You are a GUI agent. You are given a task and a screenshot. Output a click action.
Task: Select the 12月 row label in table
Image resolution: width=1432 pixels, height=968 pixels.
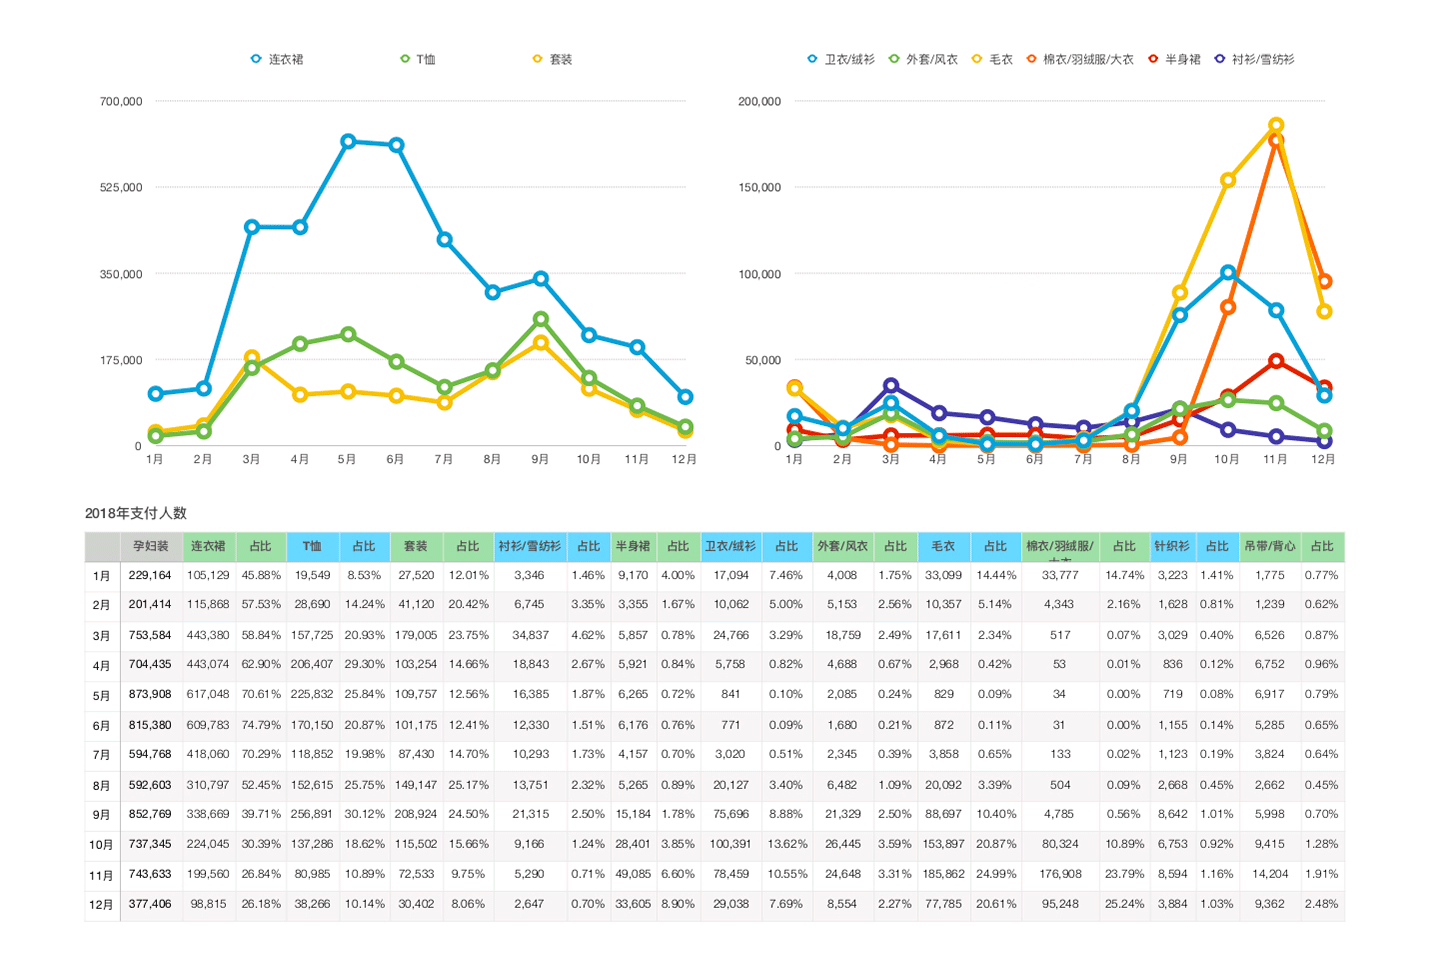tap(101, 904)
